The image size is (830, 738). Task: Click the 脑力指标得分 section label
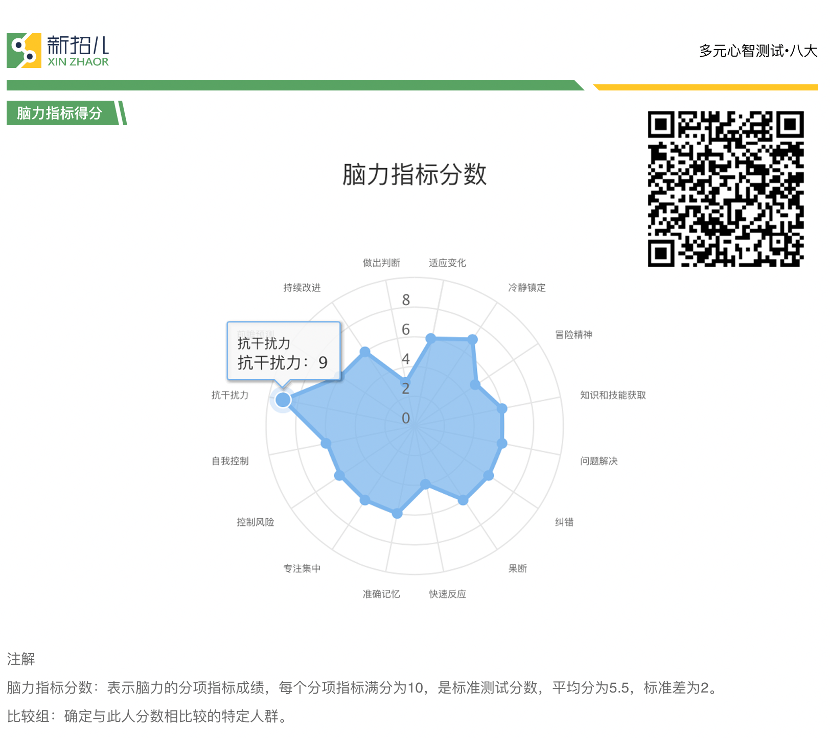(x=59, y=113)
